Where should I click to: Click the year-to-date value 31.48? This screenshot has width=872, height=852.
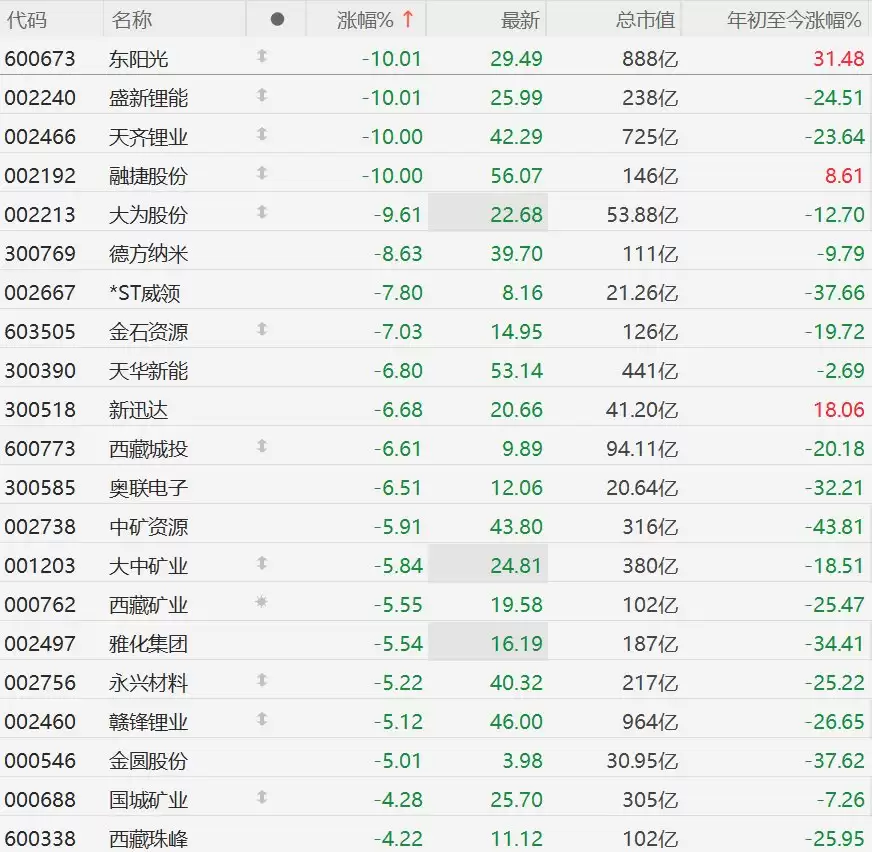pos(839,58)
